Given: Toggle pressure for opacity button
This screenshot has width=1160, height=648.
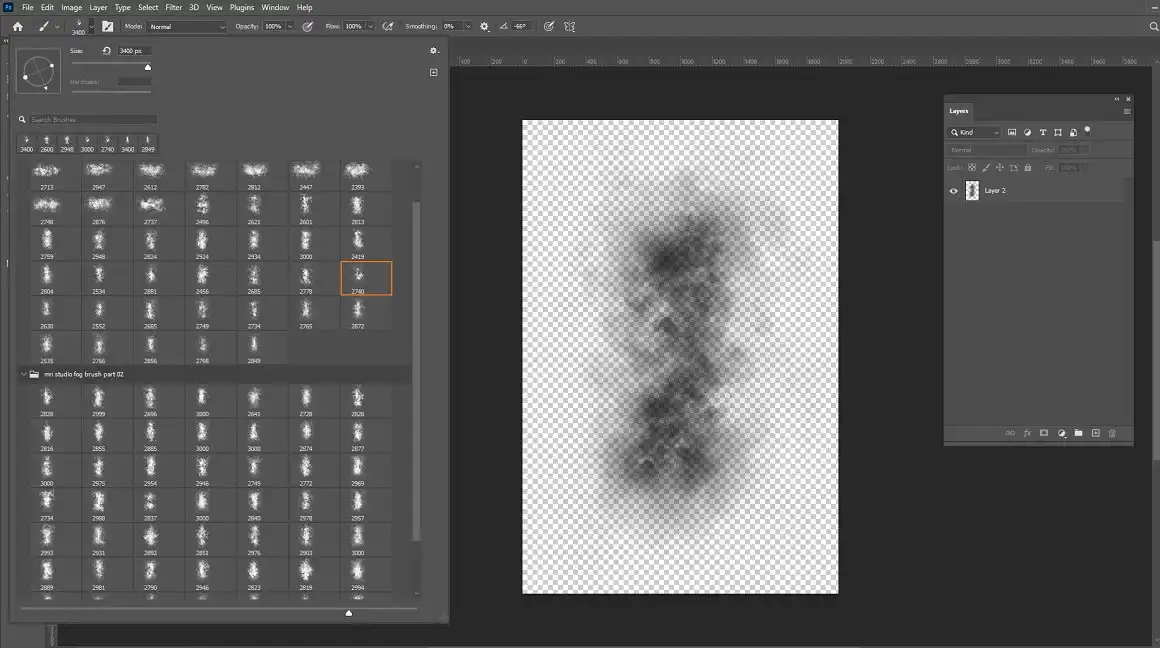Looking at the screenshot, I should (308, 27).
